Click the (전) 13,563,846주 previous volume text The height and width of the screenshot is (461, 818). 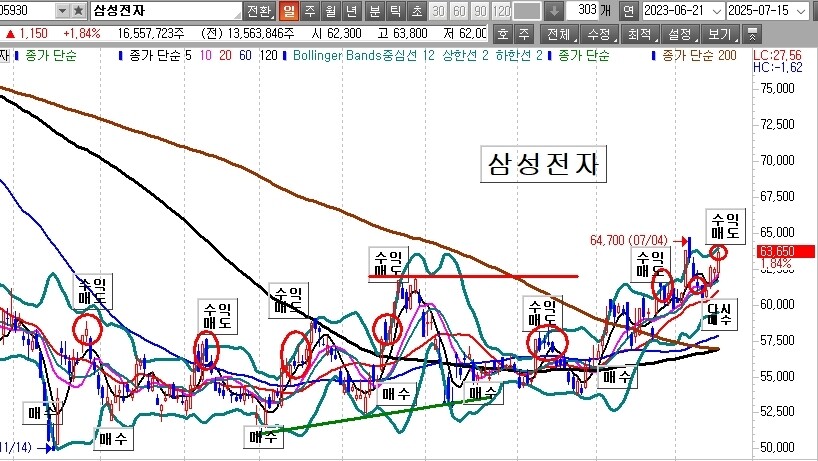tap(248, 34)
